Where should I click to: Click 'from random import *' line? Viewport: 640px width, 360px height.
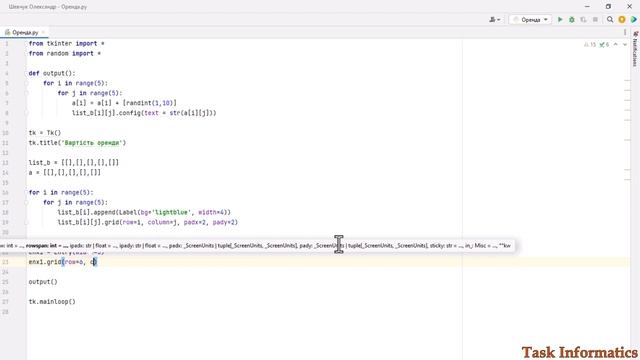coord(64,53)
